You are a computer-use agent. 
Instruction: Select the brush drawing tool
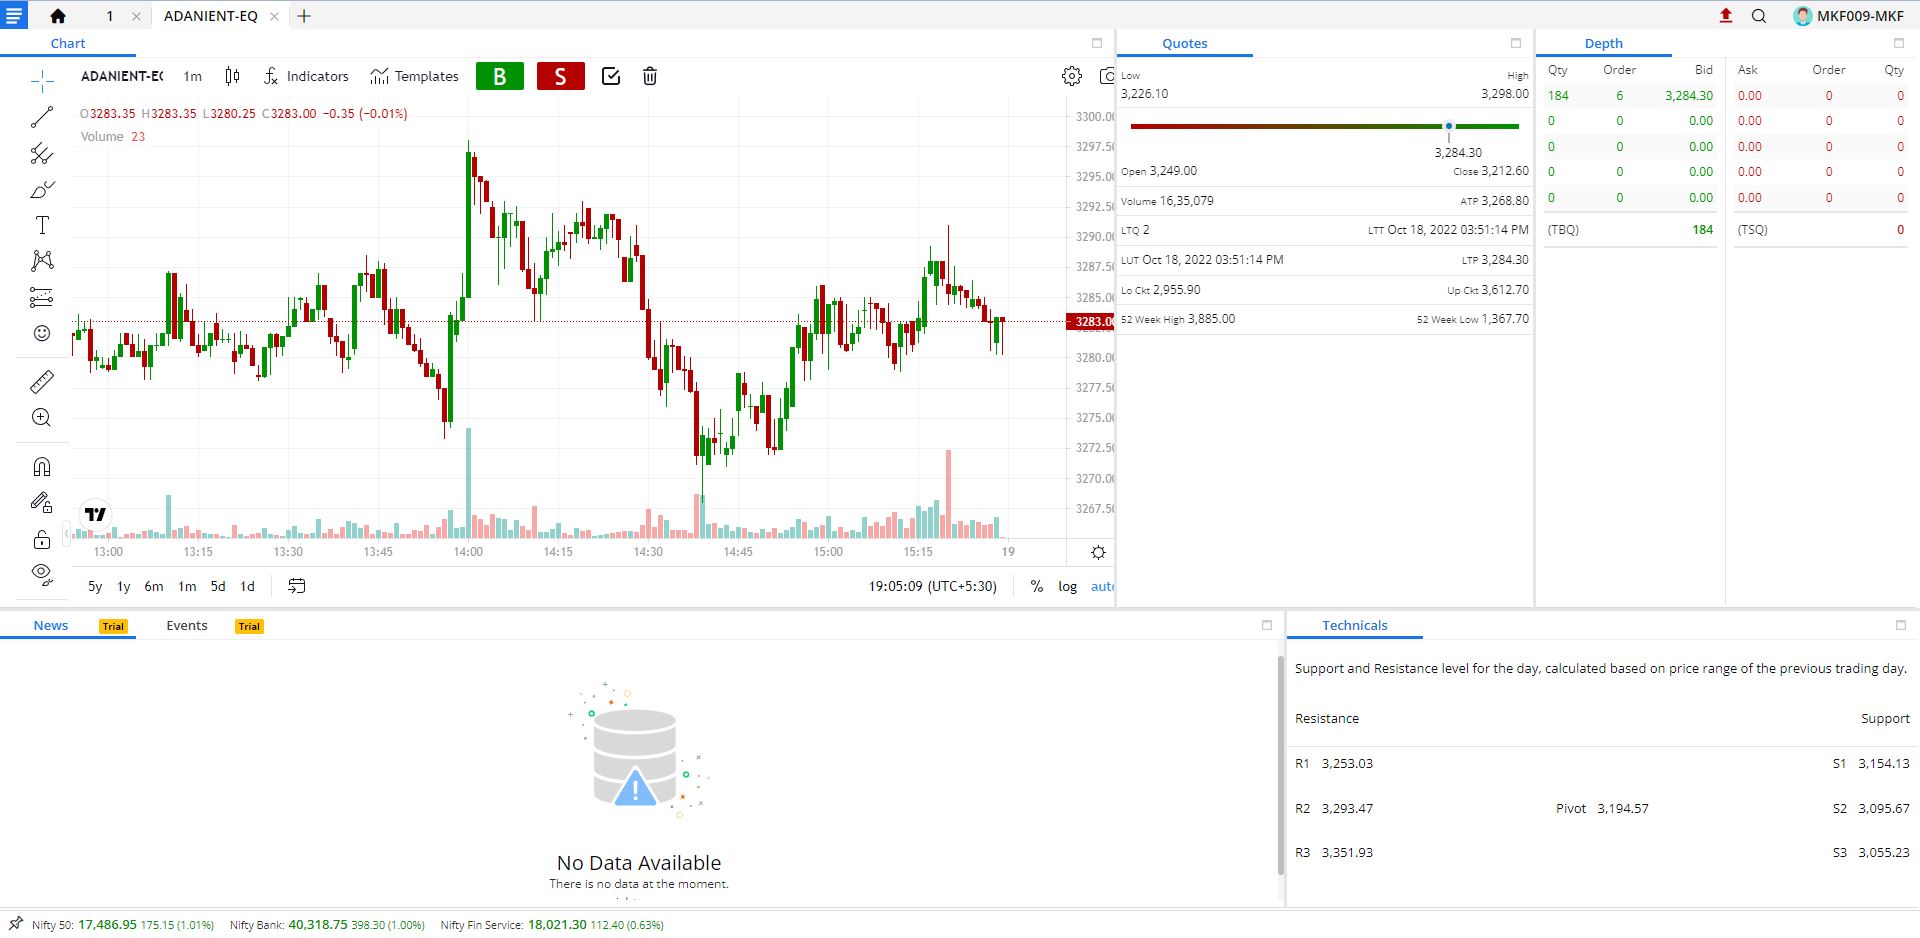tap(42, 189)
